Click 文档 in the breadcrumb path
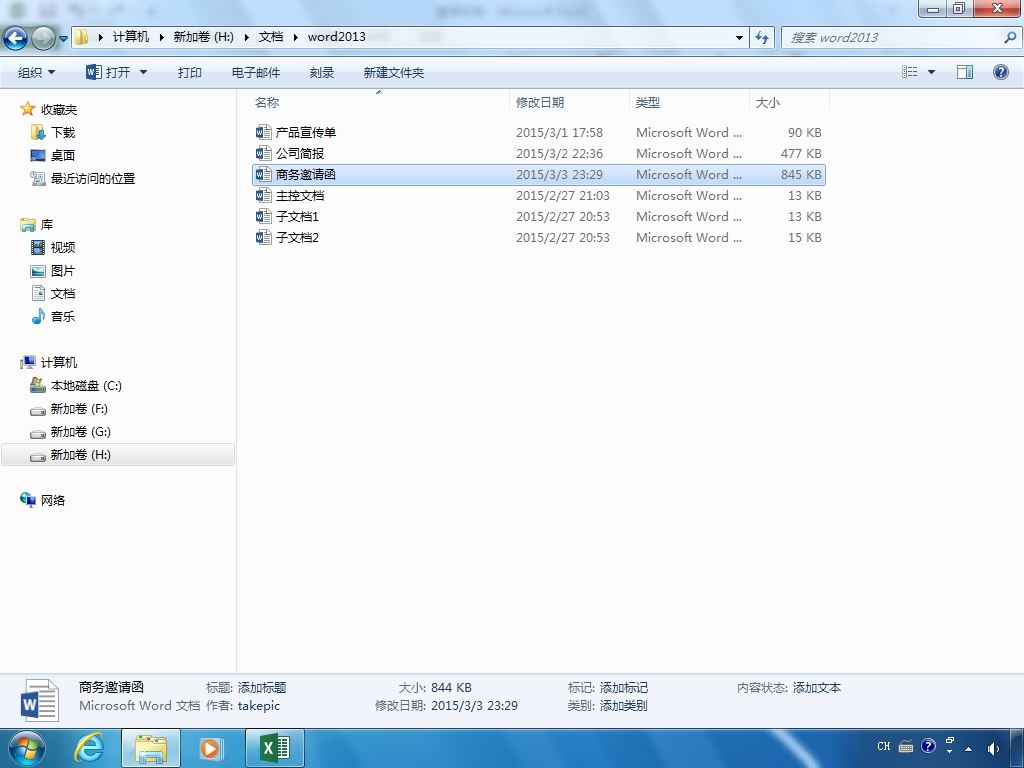This screenshot has height=768, width=1024. pyautogui.click(x=270, y=37)
